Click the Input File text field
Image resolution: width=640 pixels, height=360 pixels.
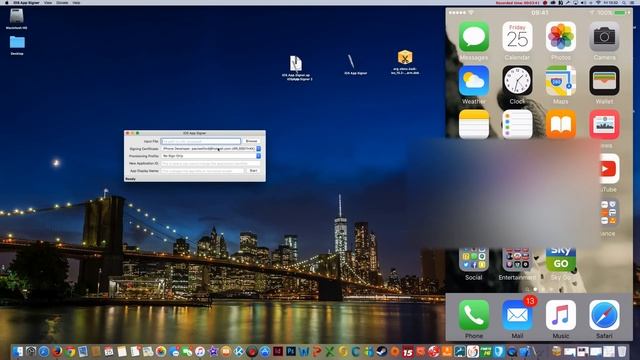pyautogui.click(x=201, y=141)
